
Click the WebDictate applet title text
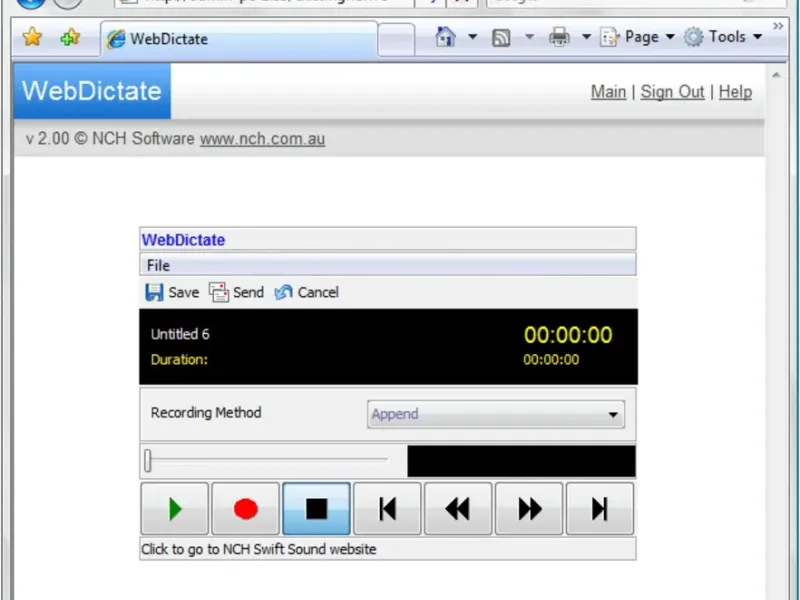(183, 240)
